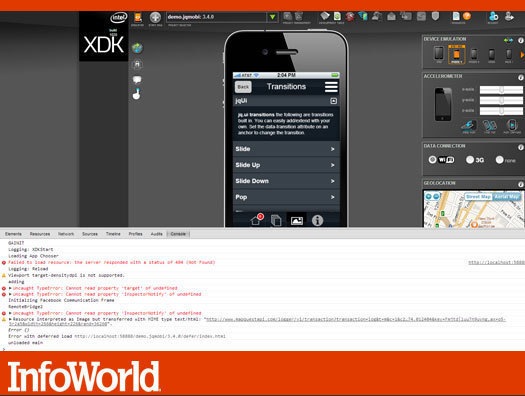Viewport: 525px width, 396px height.
Task: Click the orange book icon in top toolbar
Action: [138, 17]
